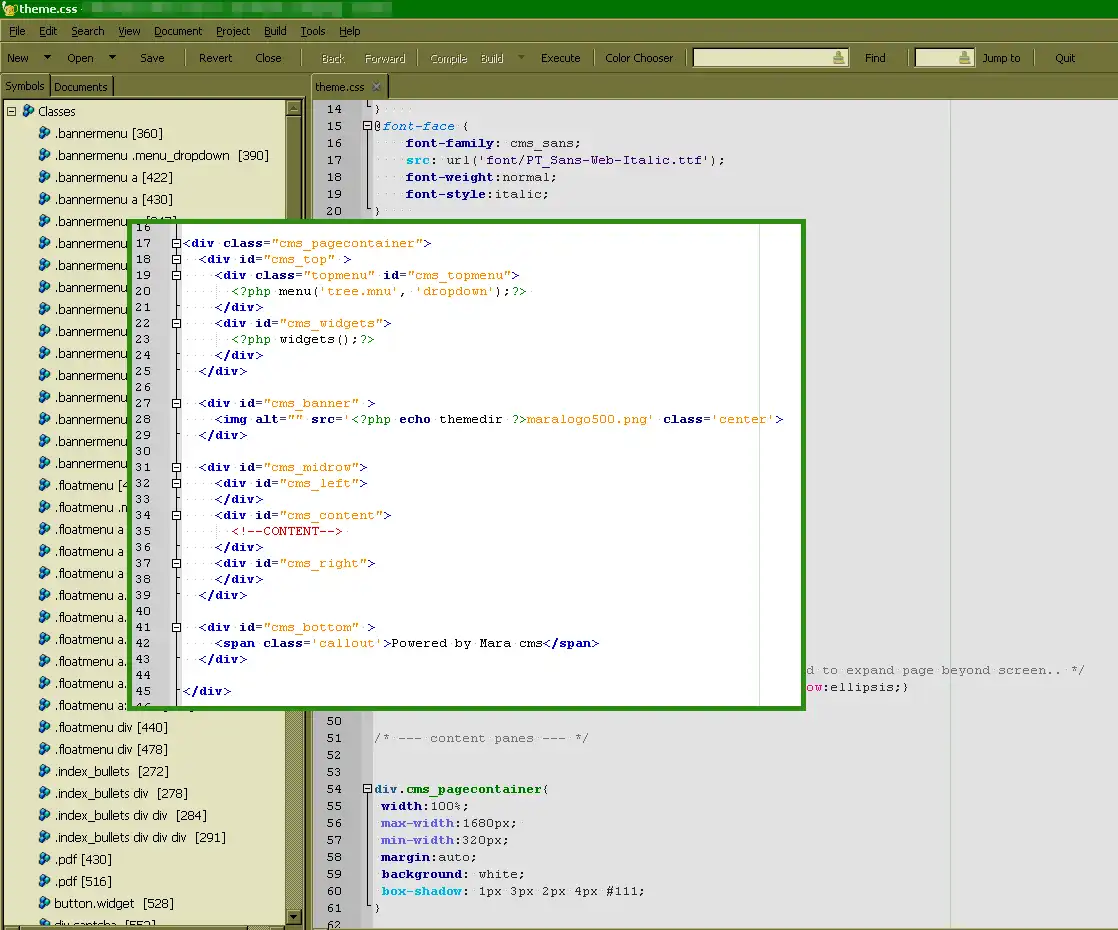Fold the div.cms_pagecontainer CSS rule at line 54
Screen dimensions: 1118x930
[x=368, y=789]
